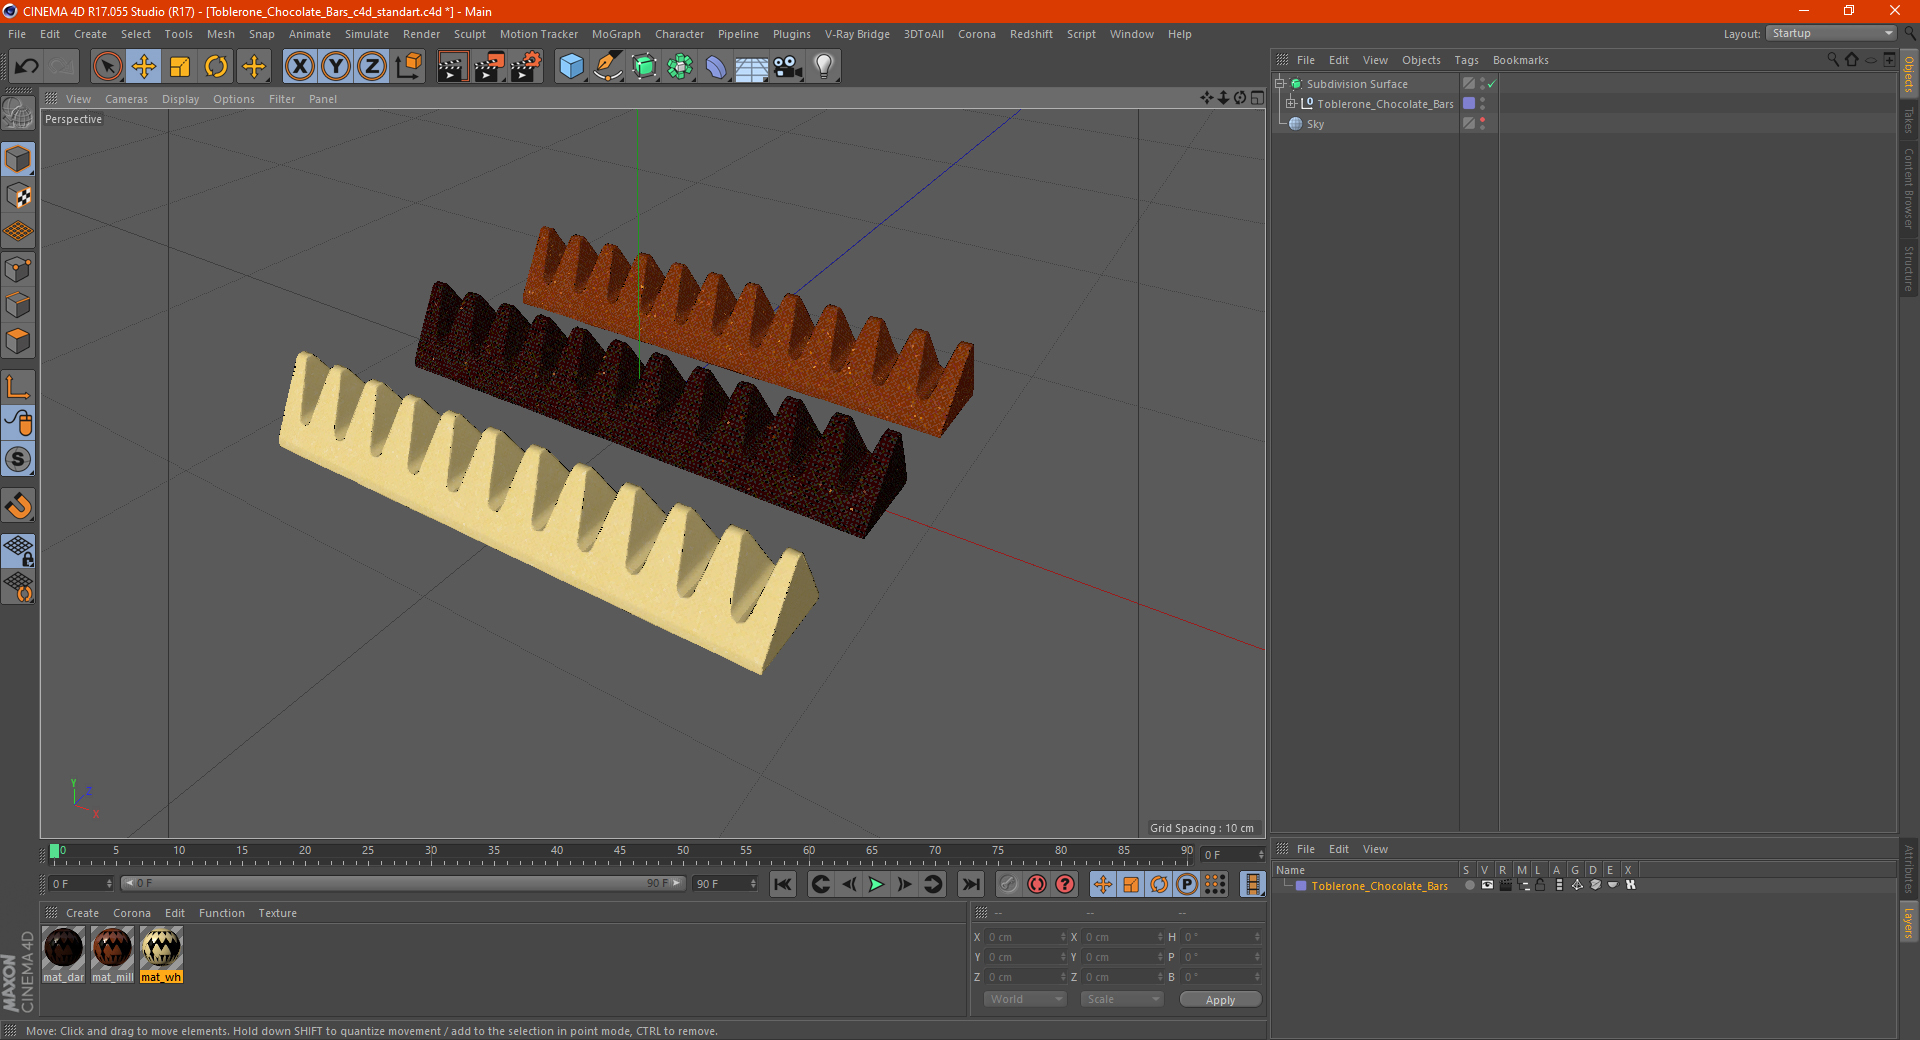Click frame 45 on the timeline ruler
The width and height of the screenshot is (1920, 1040).
pyautogui.click(x=620, y=851)
